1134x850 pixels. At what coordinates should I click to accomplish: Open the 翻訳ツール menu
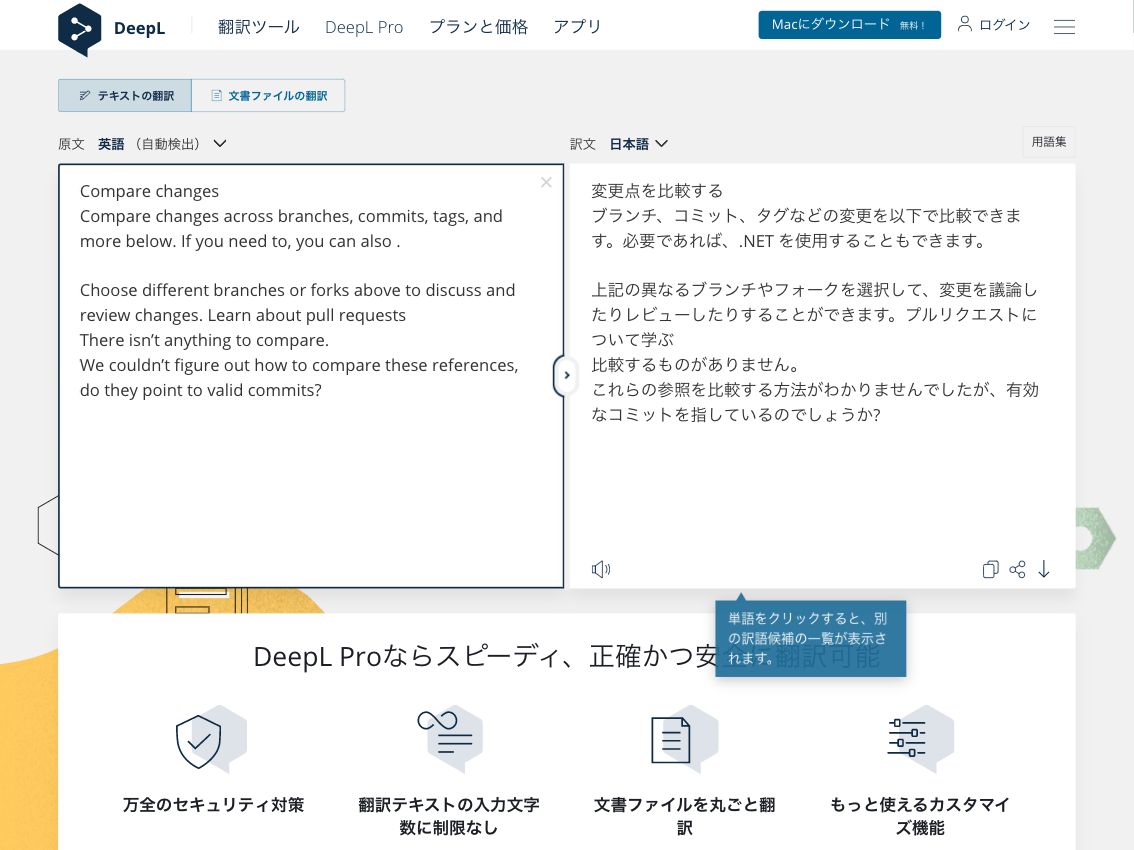pyautogui.click(x=258, y=27)
